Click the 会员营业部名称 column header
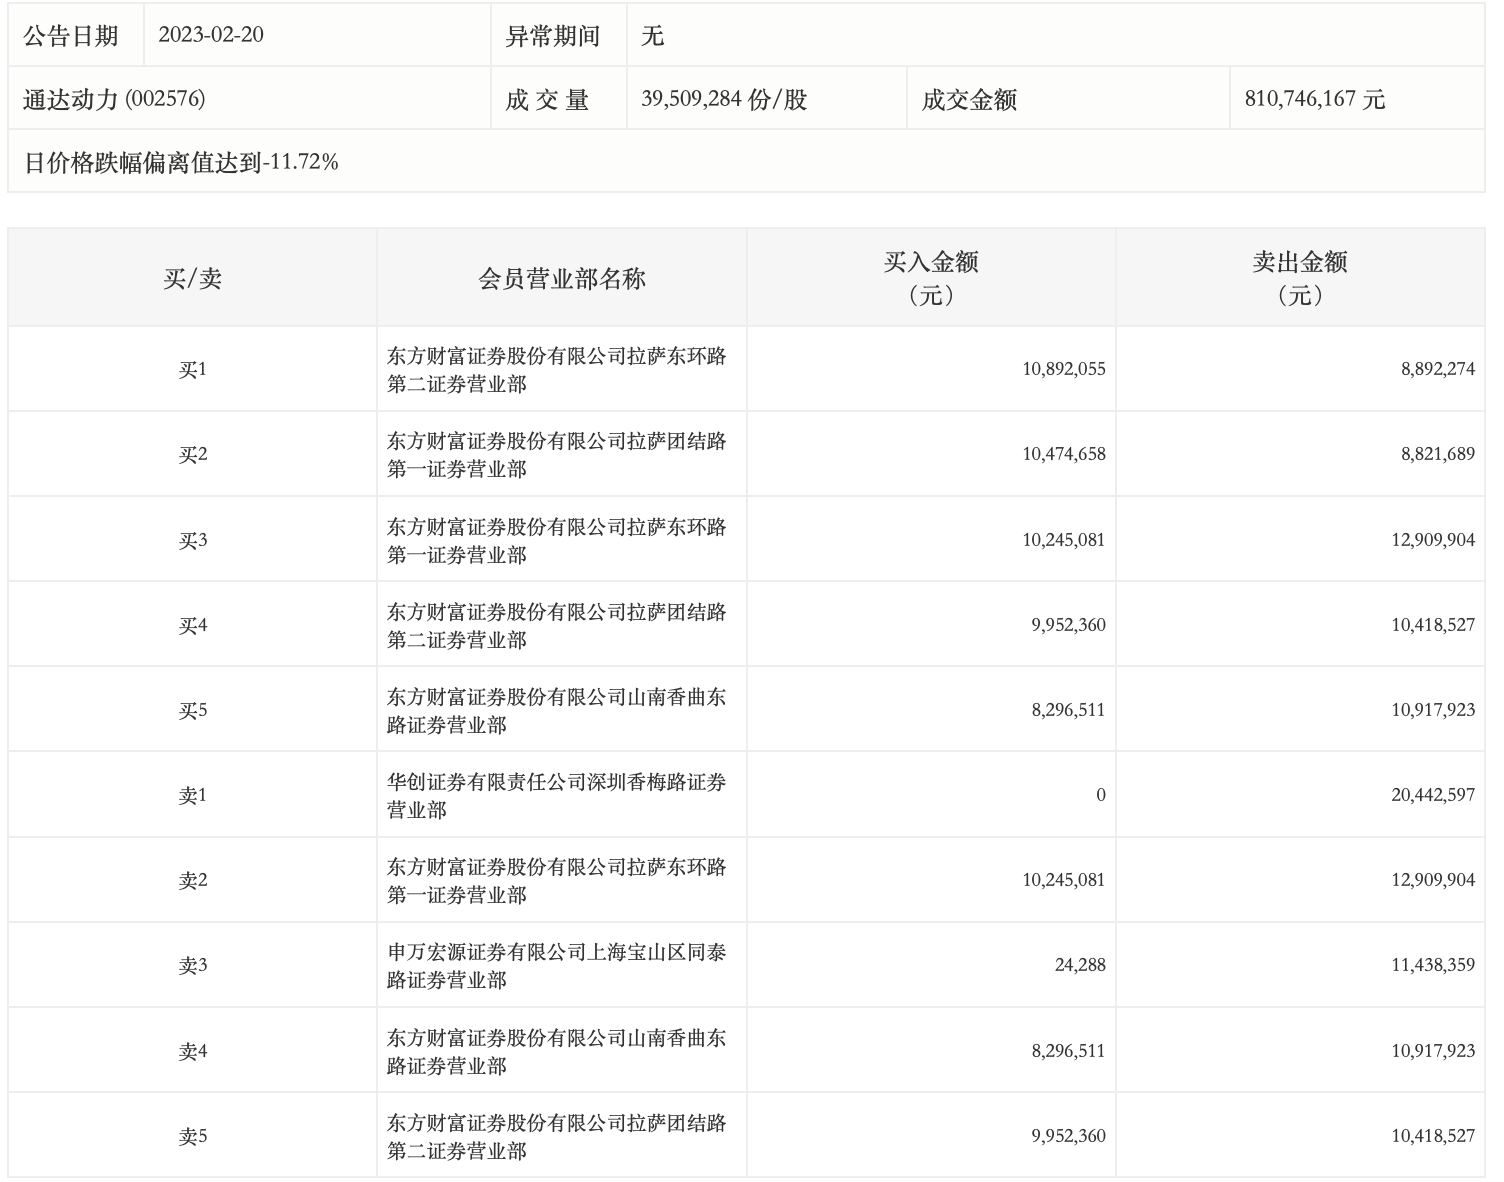 562,278
